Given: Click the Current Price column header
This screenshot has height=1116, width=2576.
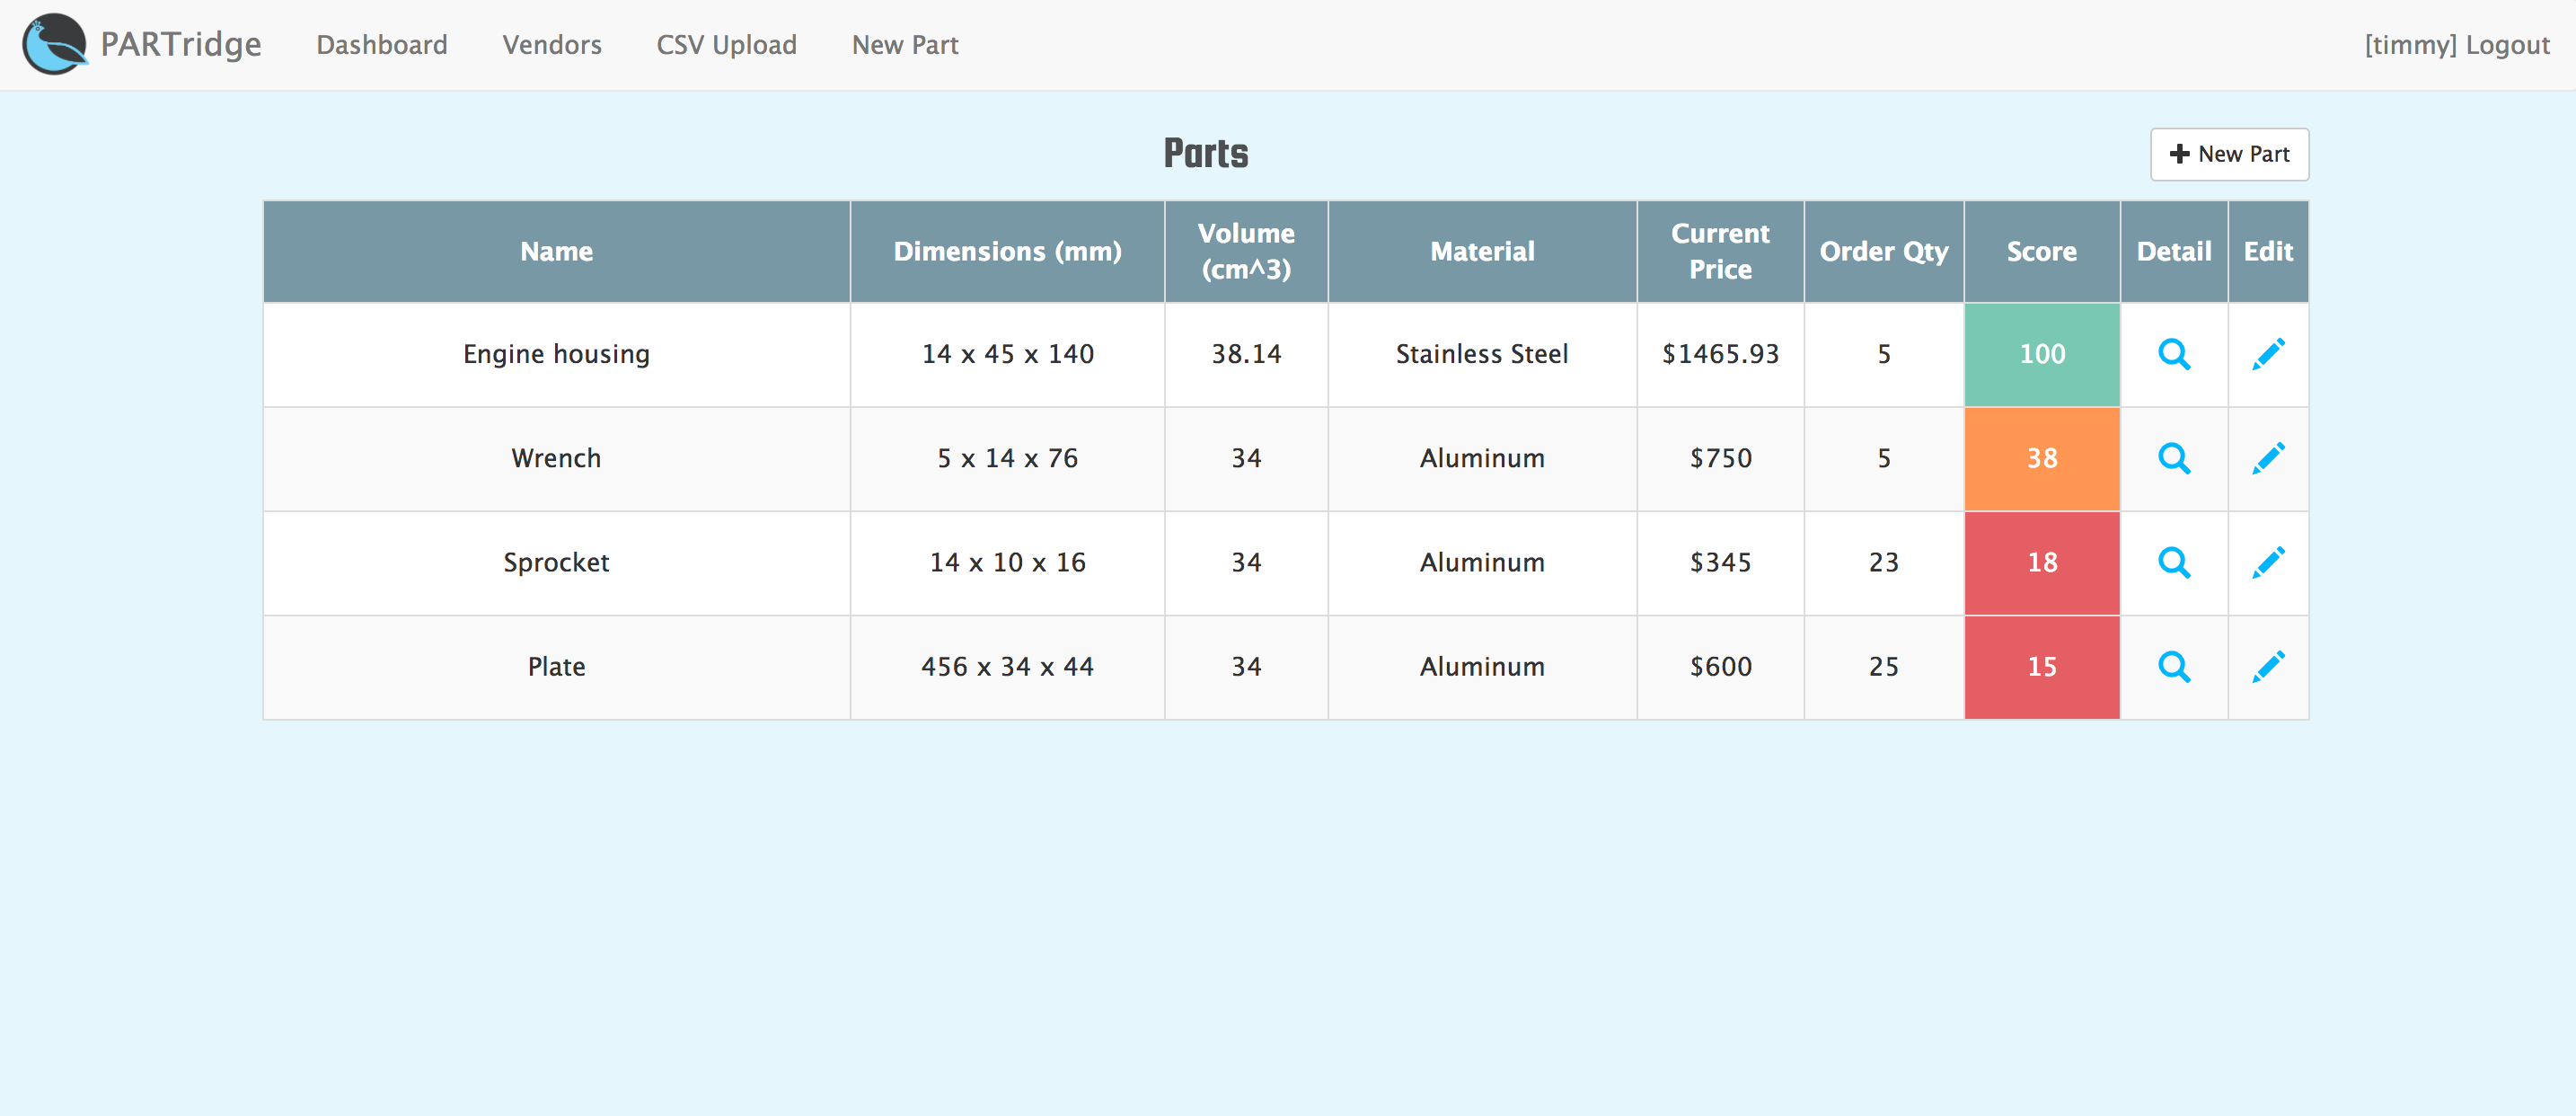Looking at the screenshot, I should click(x=1720, y=251).
